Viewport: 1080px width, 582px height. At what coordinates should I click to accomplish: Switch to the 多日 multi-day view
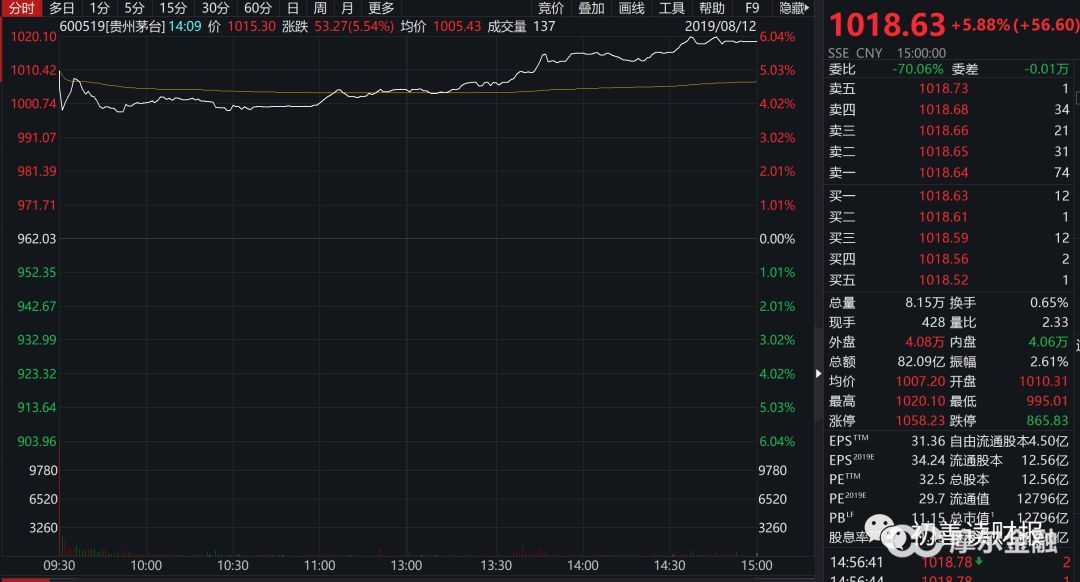pyautogui.click(x=62, y=8)
